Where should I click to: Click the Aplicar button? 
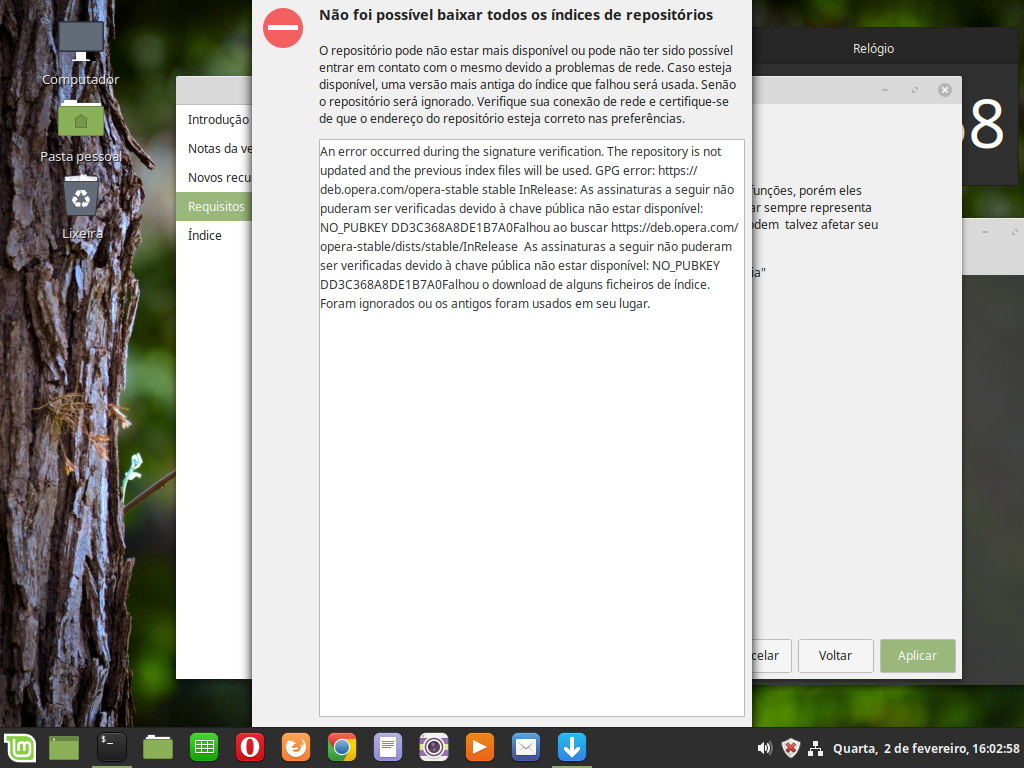917,656
